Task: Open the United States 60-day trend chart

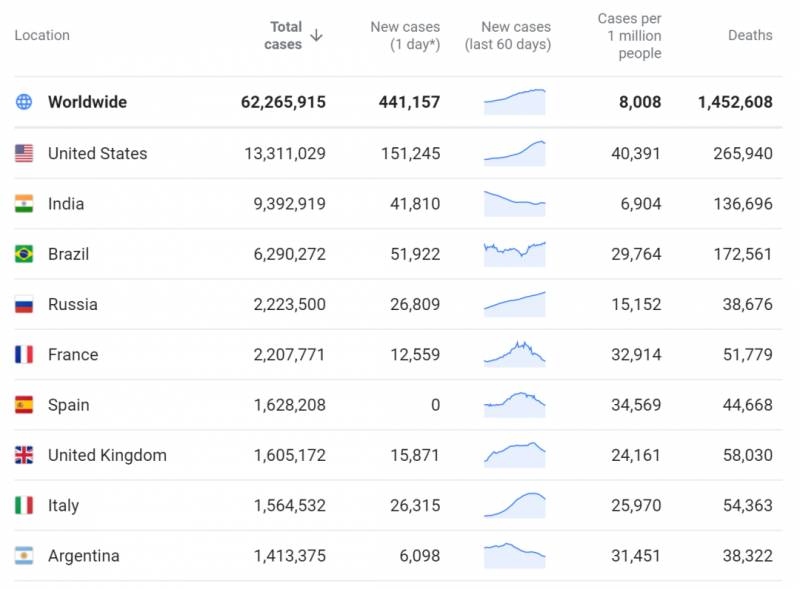Action: (x=515, y=152)
